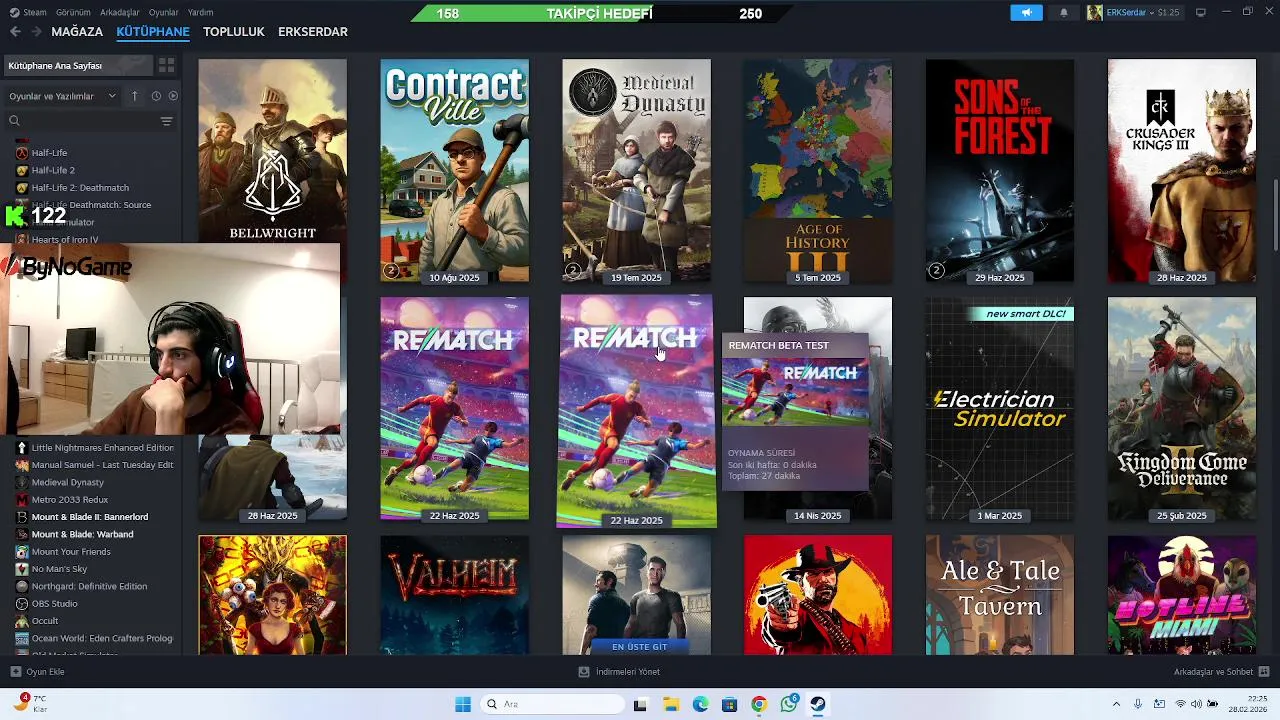Click the back navigation arrow
Screen dimensions: 1280x720
point(15,32)
